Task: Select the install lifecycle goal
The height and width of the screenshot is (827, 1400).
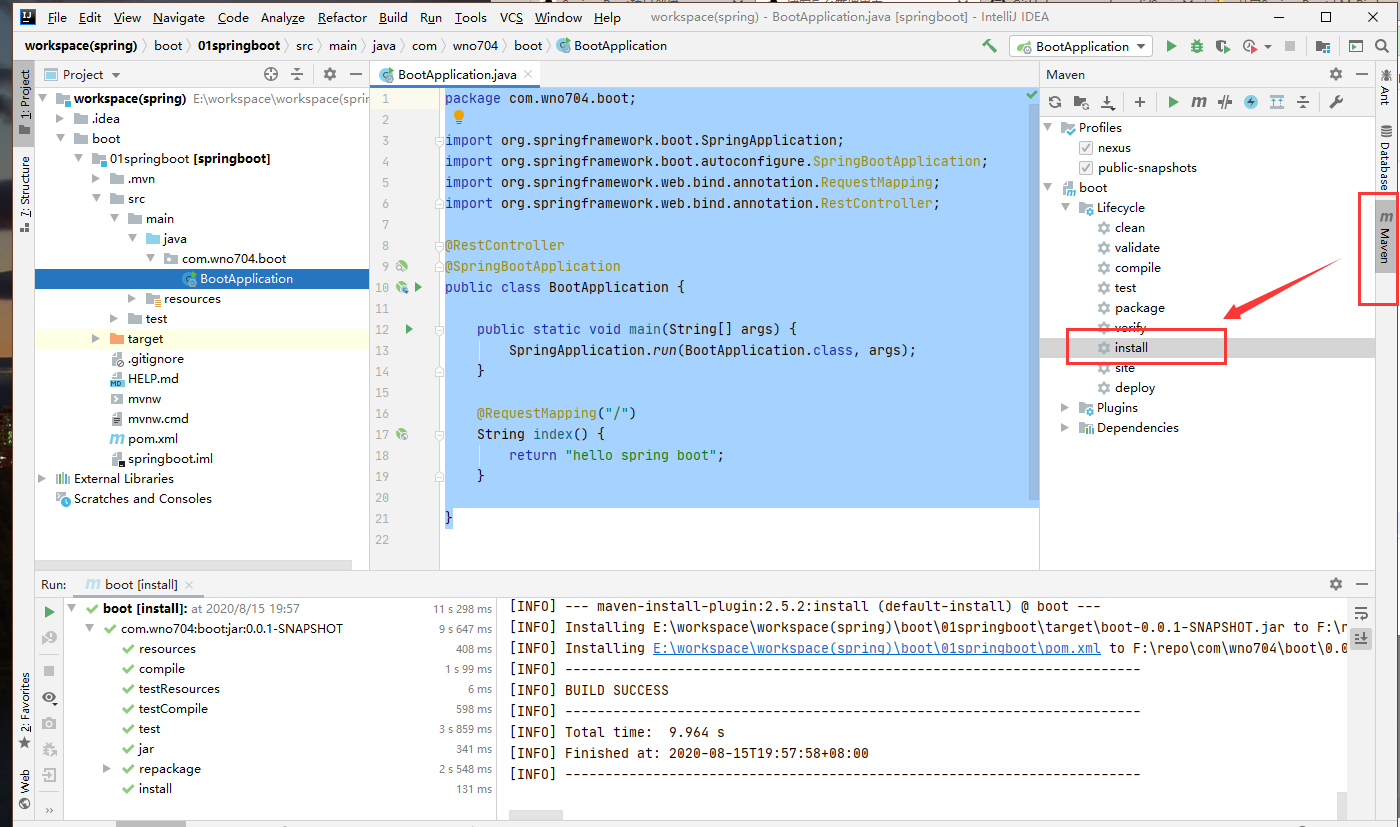Action: pyautogui.click(x=1131, y=348)
